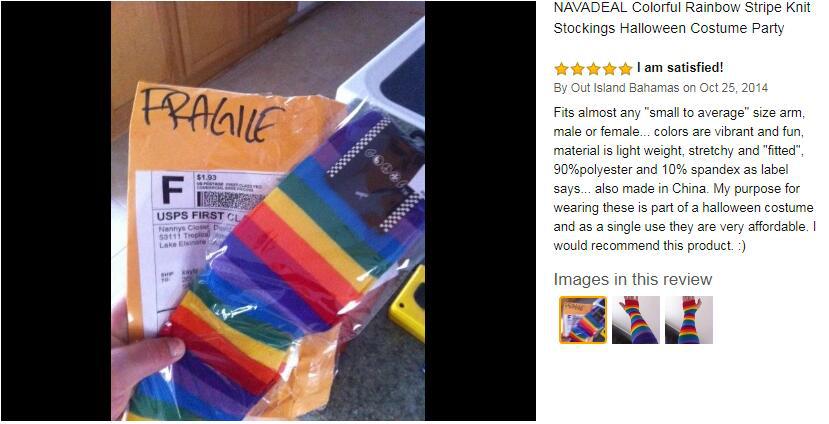829x424 pixels.
Task: Click the last gold rating star
Action: coord(625,69)
